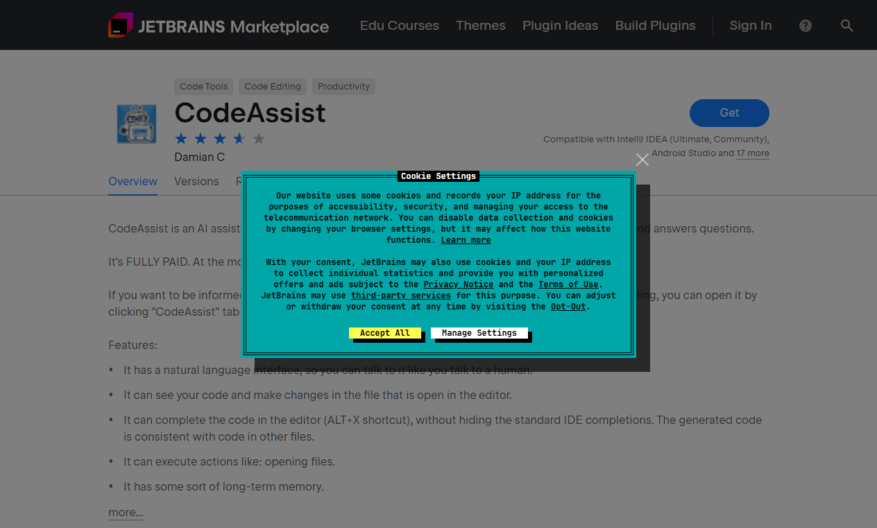This screenshot has height=528, width=877.
Task: Click Sign In
Action: click(x=751, y=26)
